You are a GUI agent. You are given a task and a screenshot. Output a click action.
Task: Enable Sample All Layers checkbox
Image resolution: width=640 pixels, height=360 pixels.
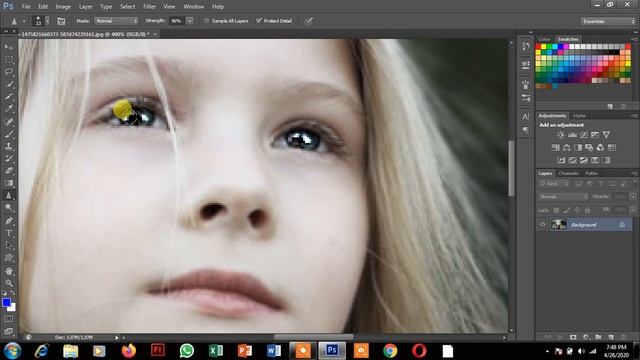(x=207, y=21)
